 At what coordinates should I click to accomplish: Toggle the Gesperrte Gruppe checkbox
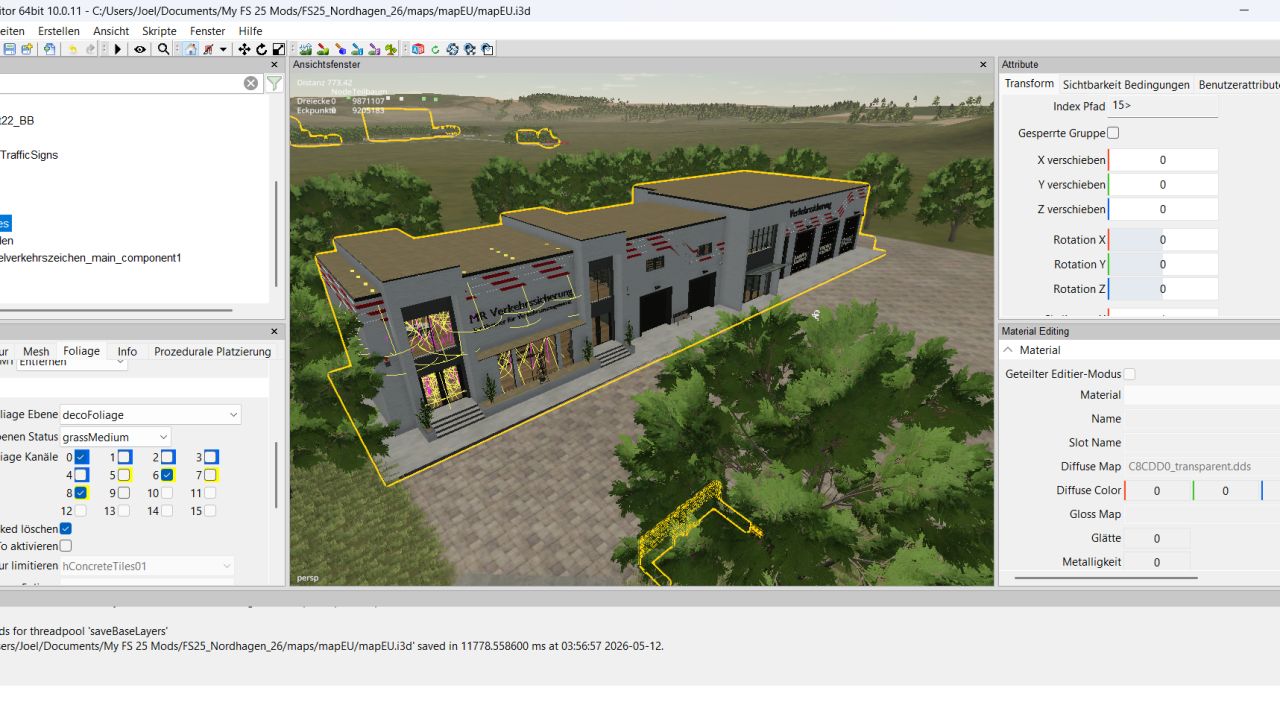1113,133
